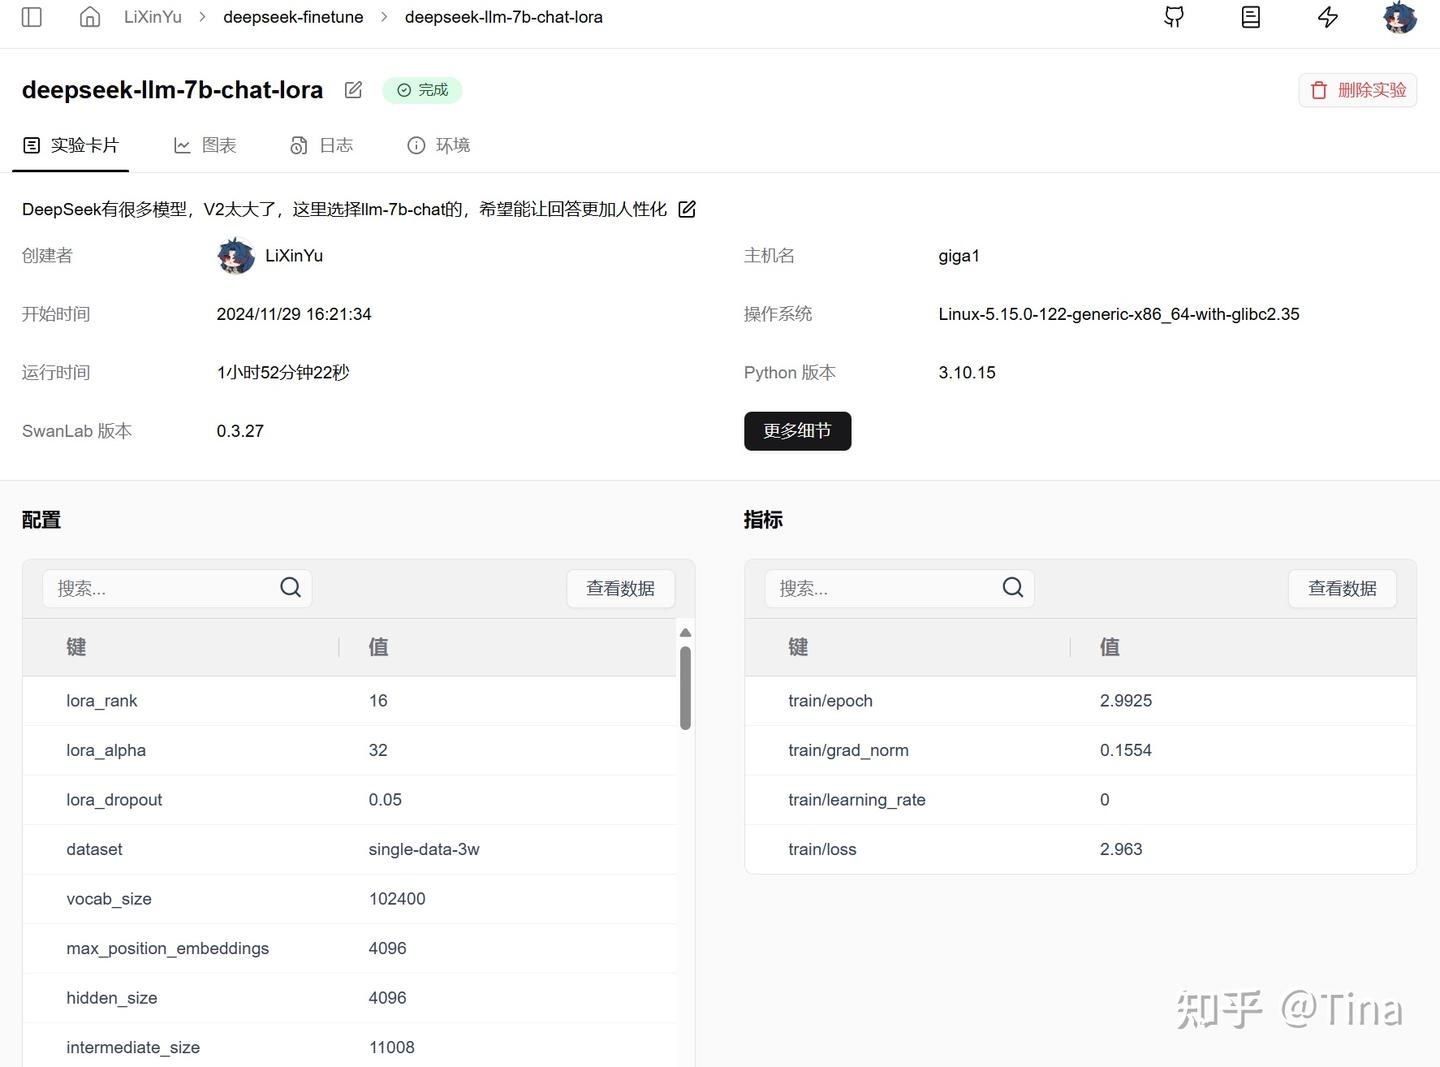This screenshot has height=1067, width=1440.
Task: Click SwanLab version 0.3.27
Action: pyautogui.click(x=240, y=431)
